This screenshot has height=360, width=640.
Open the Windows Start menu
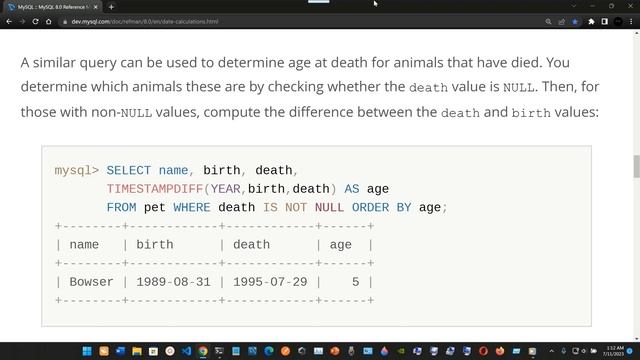(87, 351)
